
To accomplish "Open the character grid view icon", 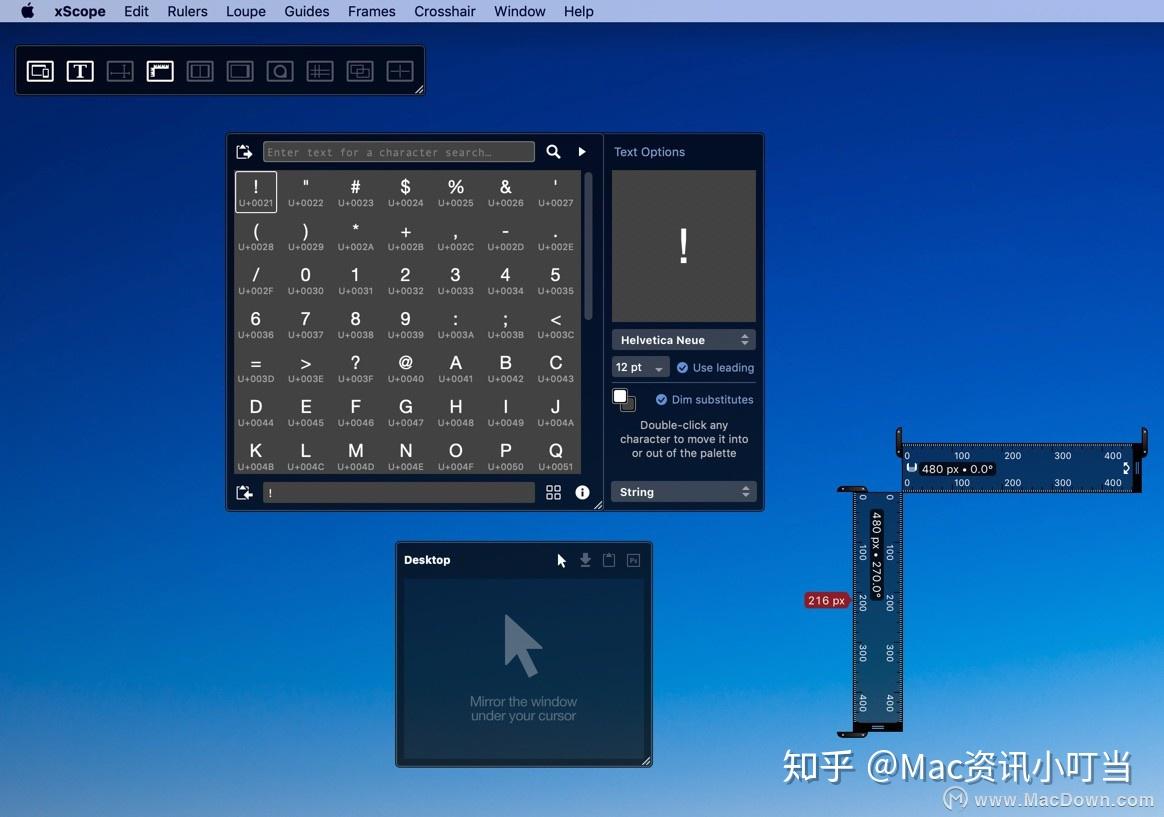I will [x=553, y=492].
